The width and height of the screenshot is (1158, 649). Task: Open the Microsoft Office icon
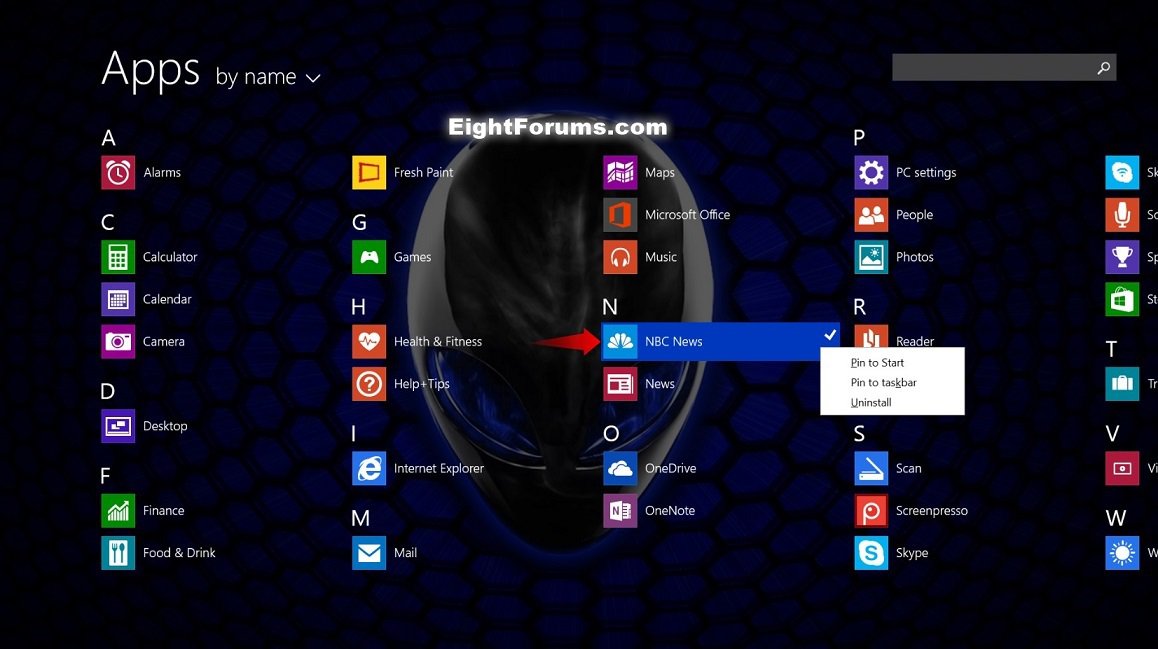[x=620, y=215]
